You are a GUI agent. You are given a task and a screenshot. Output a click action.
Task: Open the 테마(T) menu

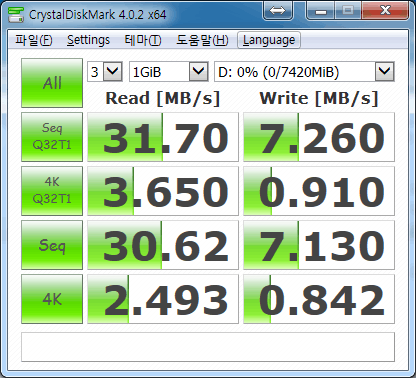143,40
